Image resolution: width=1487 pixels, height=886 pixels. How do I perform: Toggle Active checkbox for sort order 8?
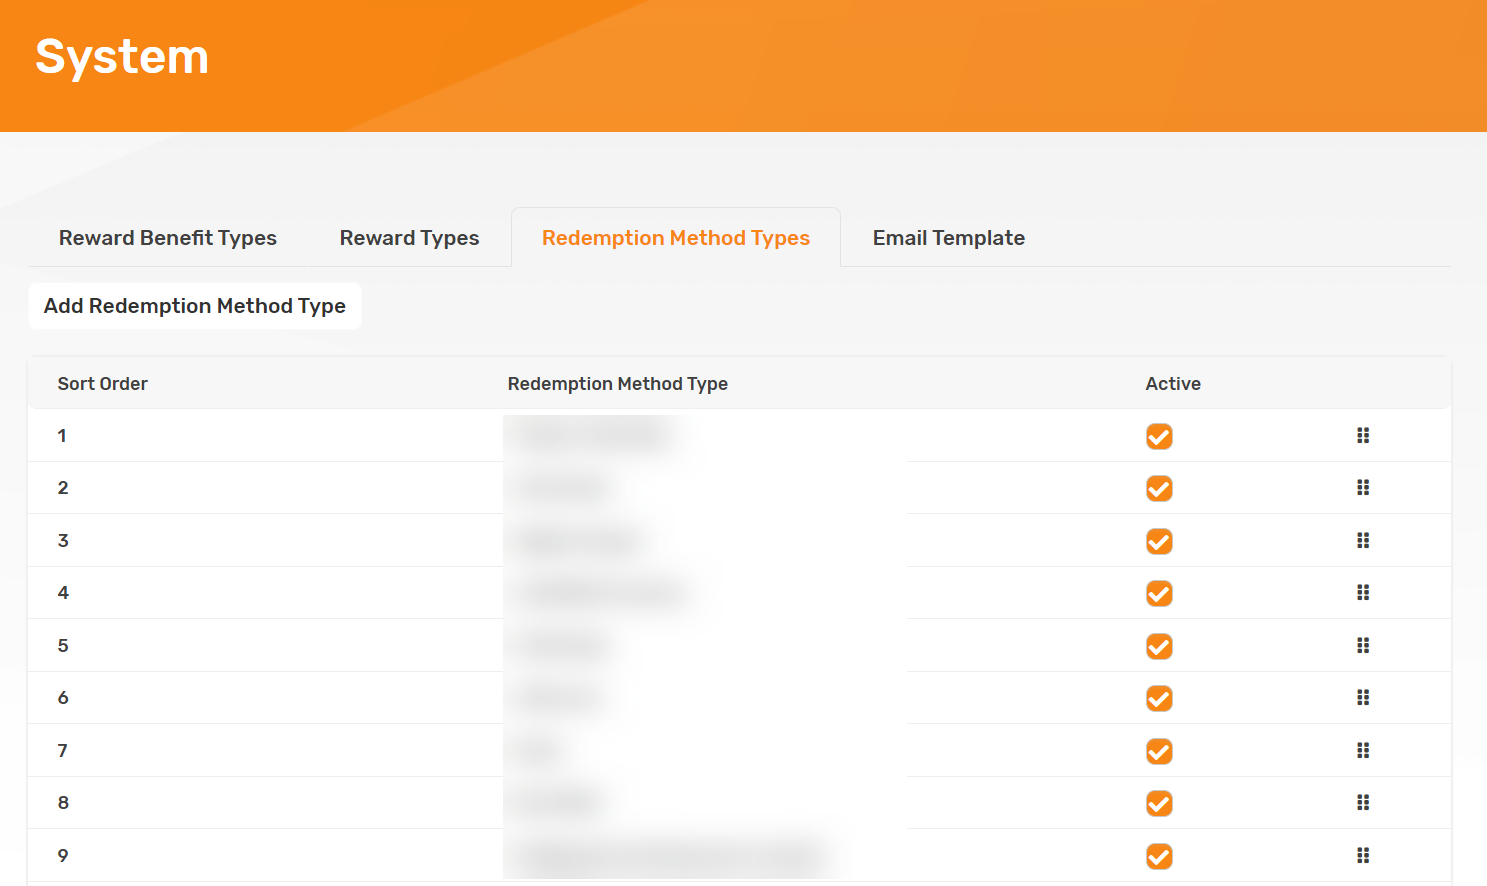1159,804
